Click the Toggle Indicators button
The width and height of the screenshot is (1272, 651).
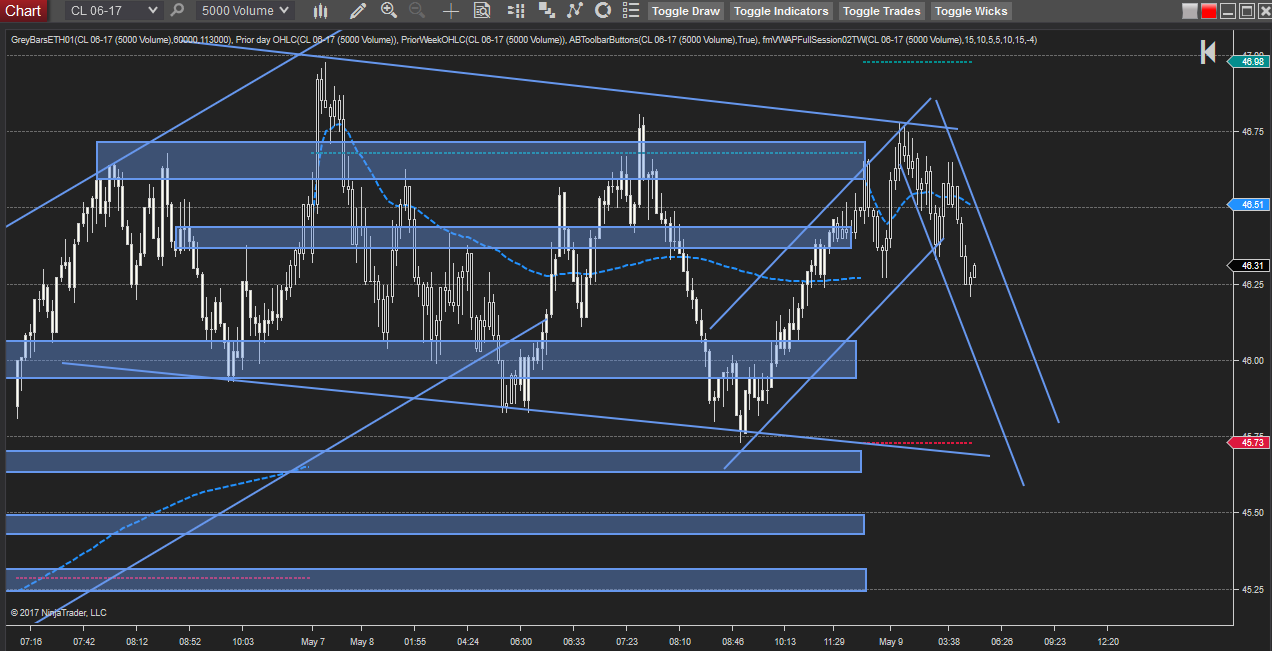coord(781,11)
